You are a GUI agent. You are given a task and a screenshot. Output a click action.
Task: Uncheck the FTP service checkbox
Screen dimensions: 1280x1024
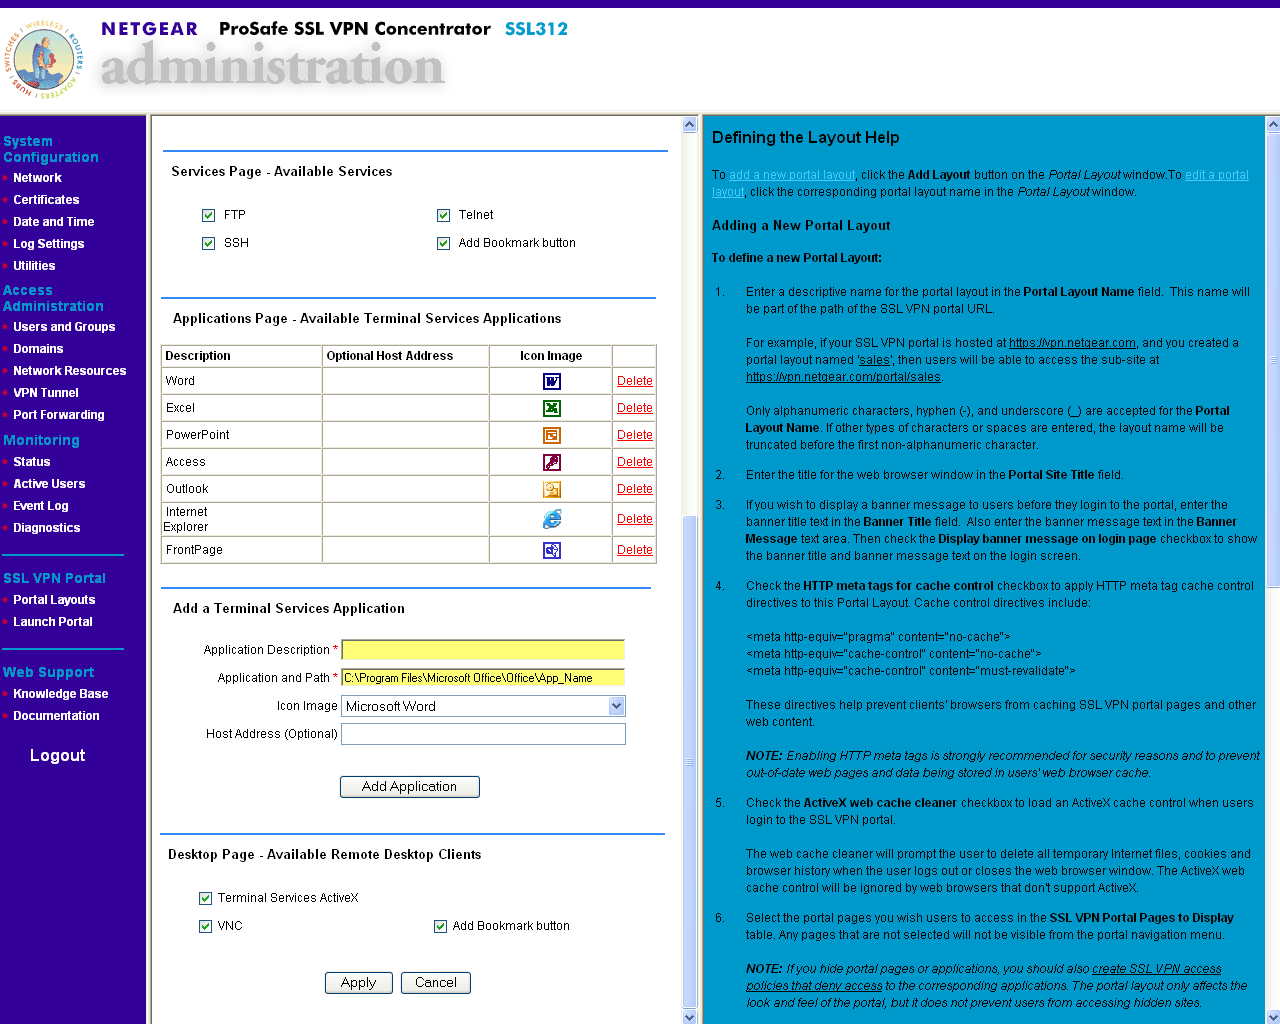[209, 215]
